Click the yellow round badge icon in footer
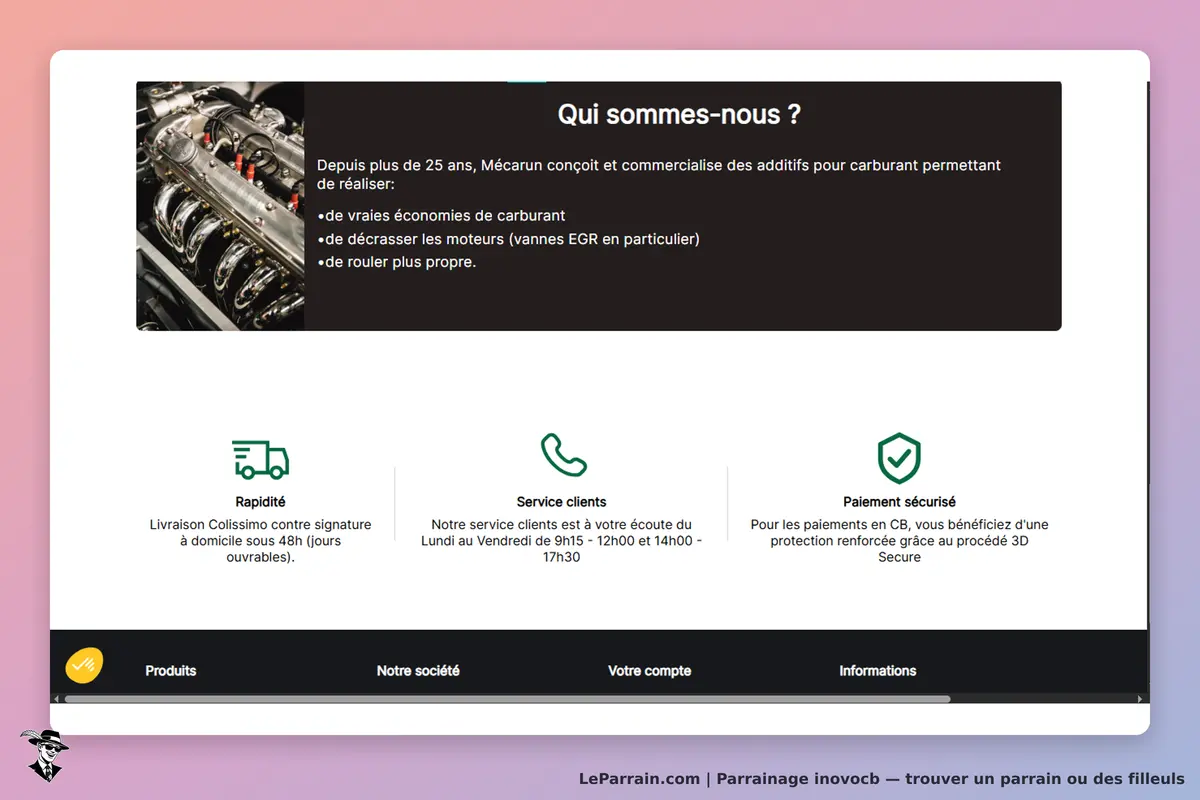 coord(84,665)
